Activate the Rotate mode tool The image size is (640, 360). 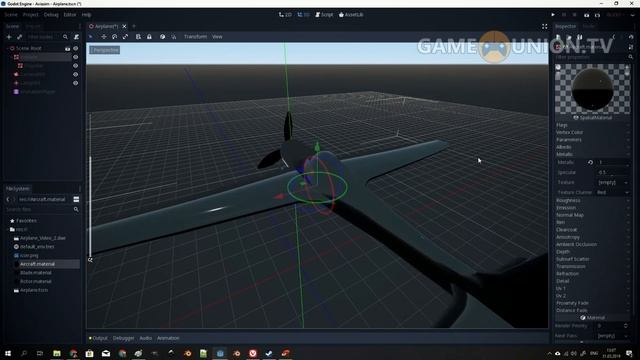(x=115, y=37)
